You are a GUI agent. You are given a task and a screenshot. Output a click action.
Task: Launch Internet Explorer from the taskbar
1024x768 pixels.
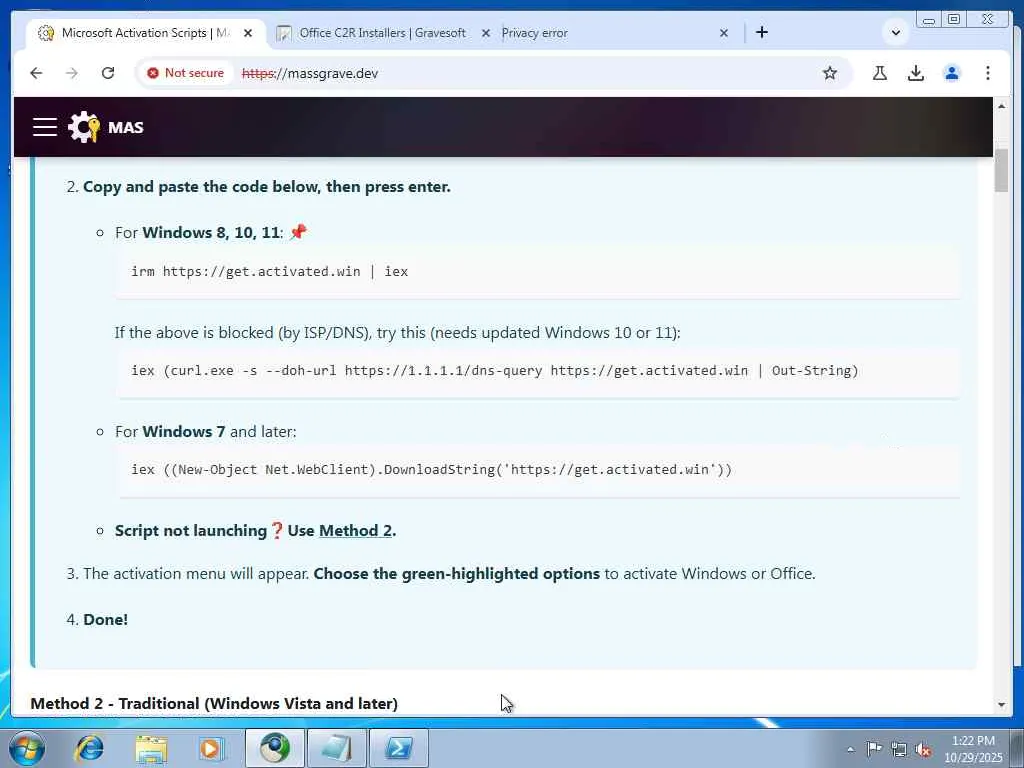(89, 748)
